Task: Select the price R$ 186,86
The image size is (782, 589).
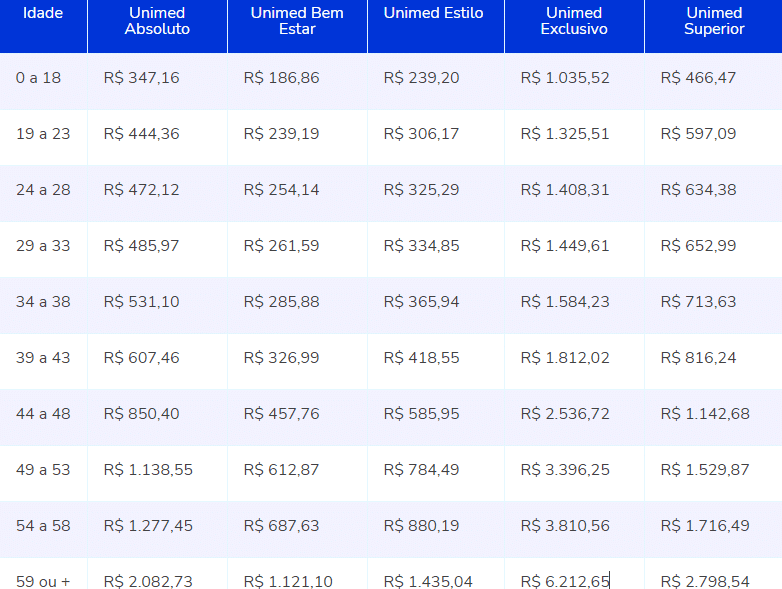Action: pyautogui.click(x=282, y=78)
